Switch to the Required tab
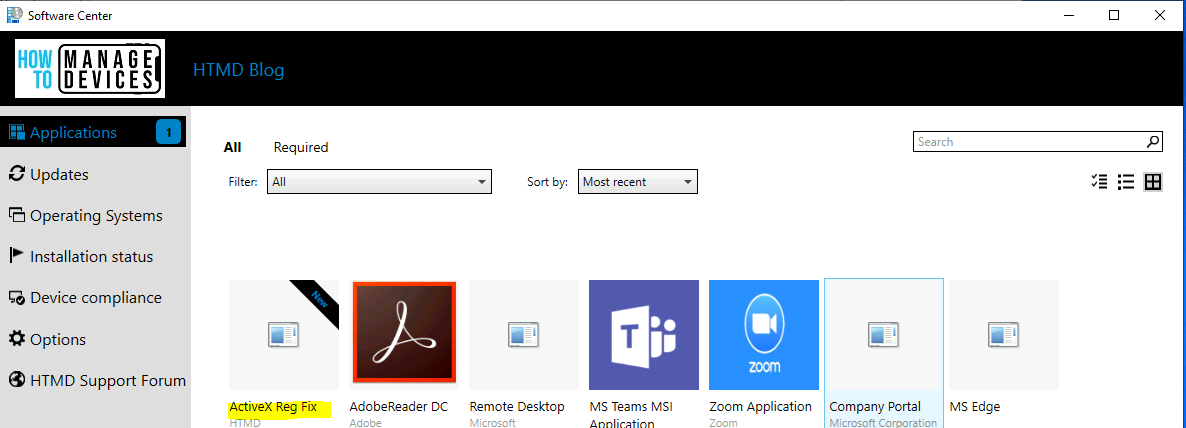 [301, 147]
